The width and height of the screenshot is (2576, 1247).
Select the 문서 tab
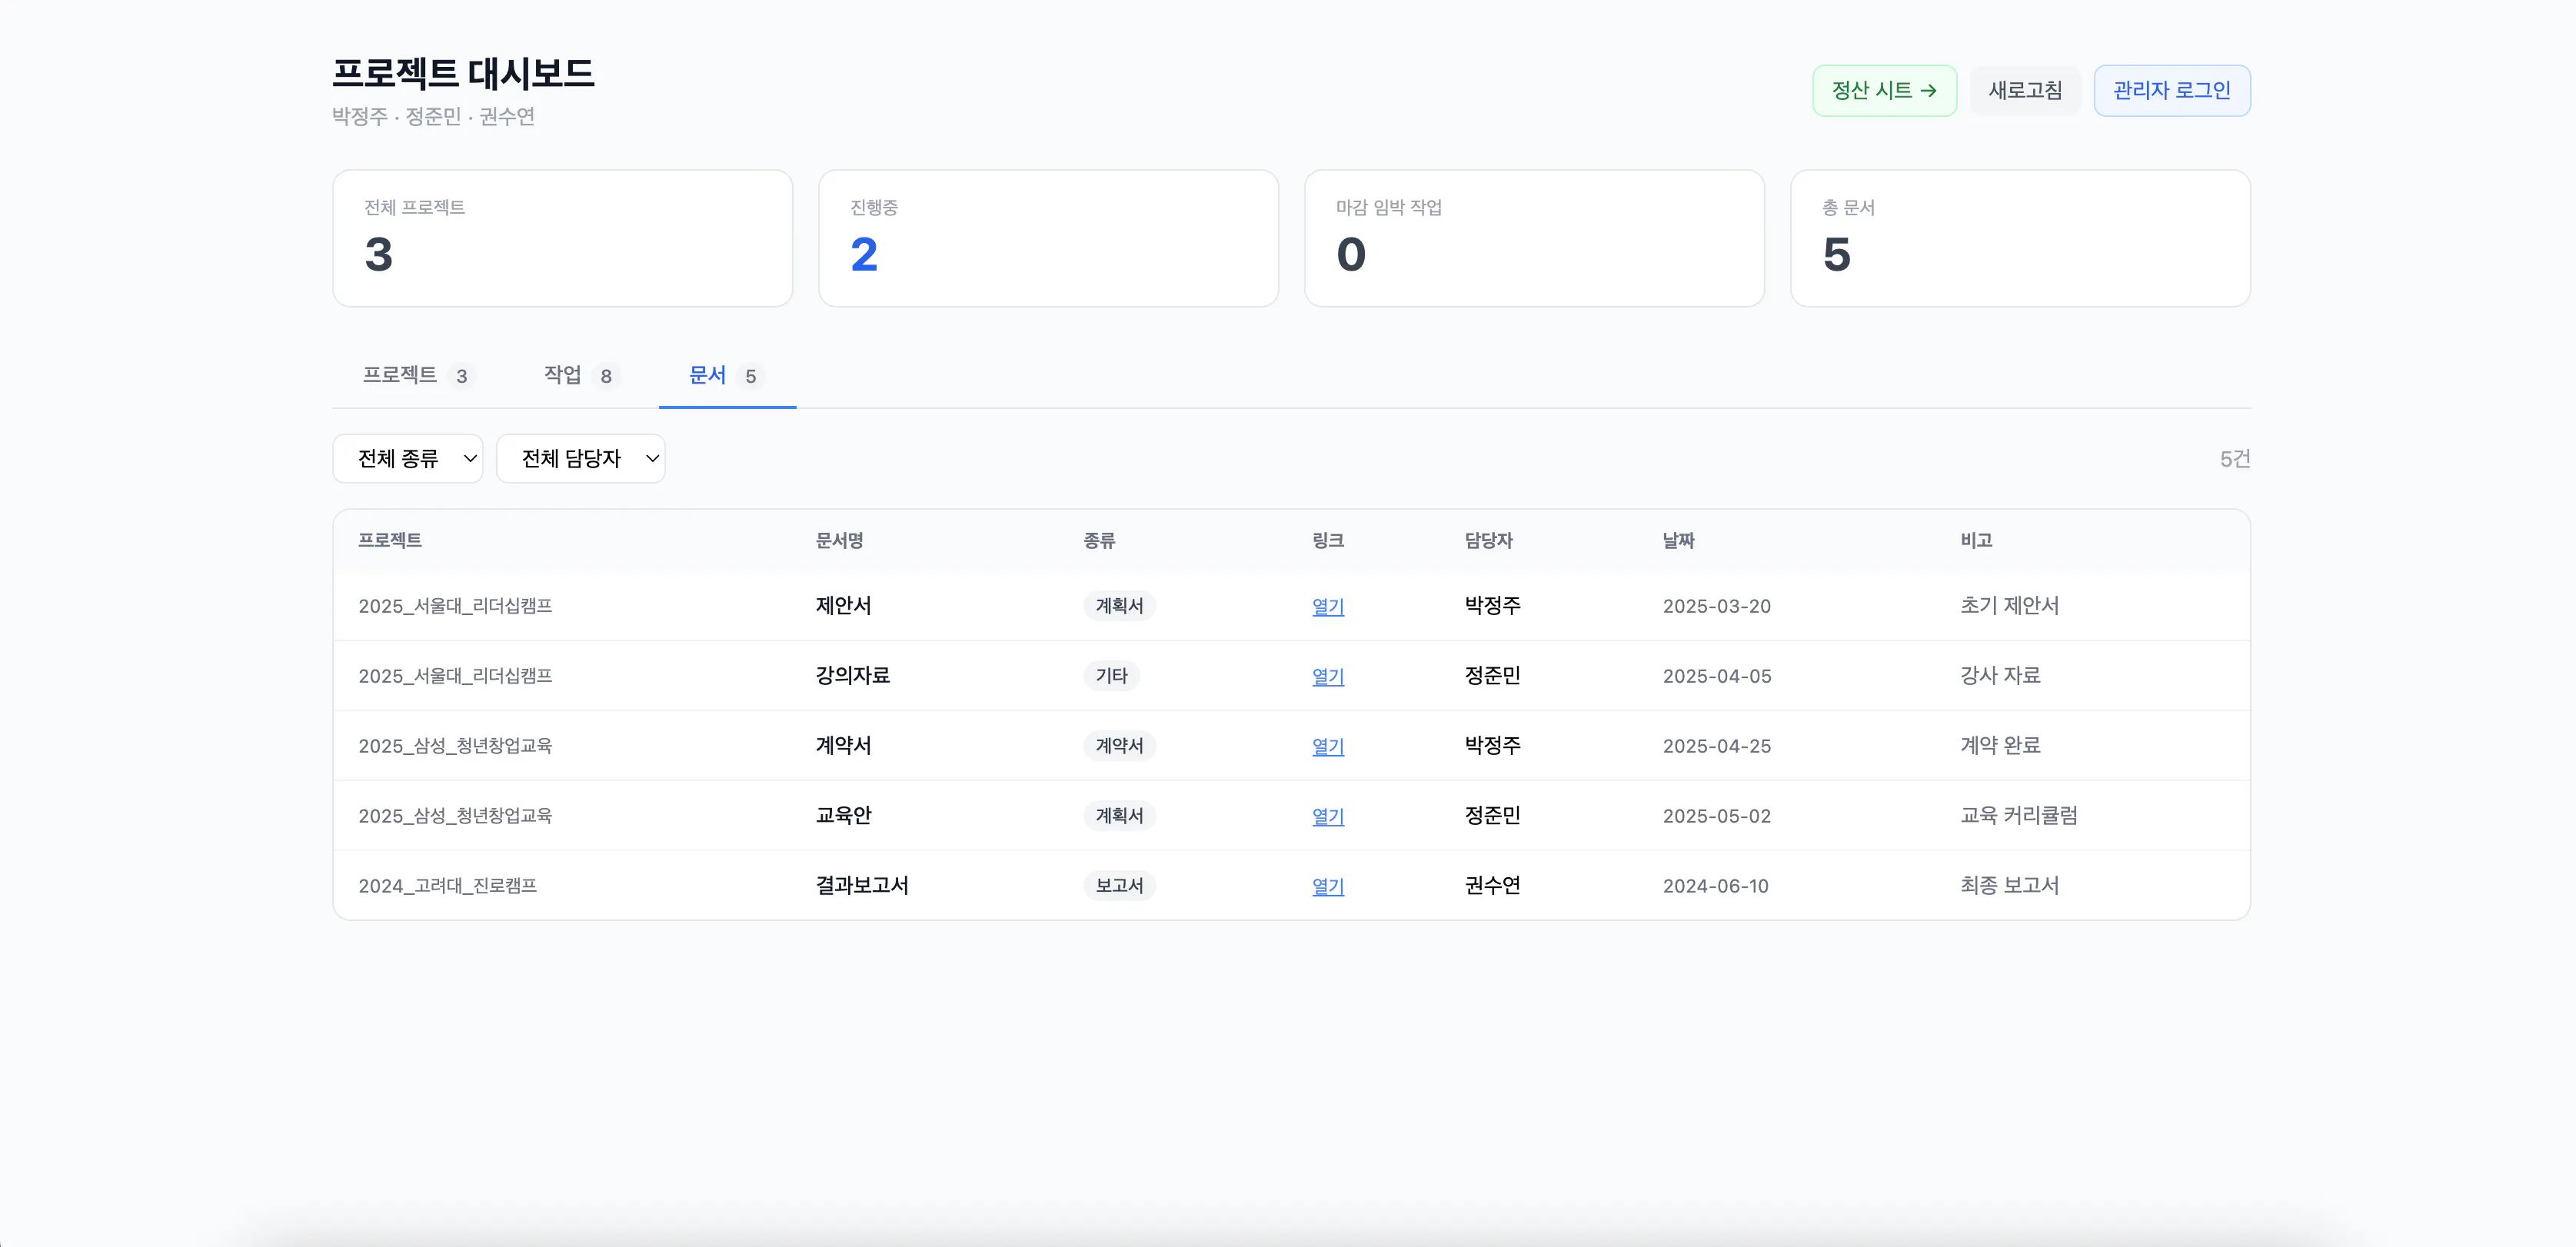tap(727, 375)
